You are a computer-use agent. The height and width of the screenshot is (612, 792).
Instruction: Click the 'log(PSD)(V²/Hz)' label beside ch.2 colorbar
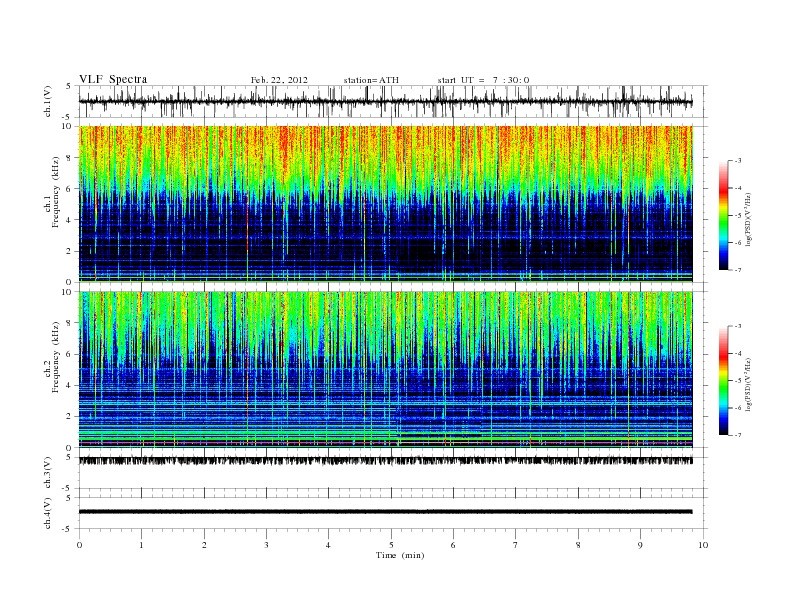pos(749,384)
